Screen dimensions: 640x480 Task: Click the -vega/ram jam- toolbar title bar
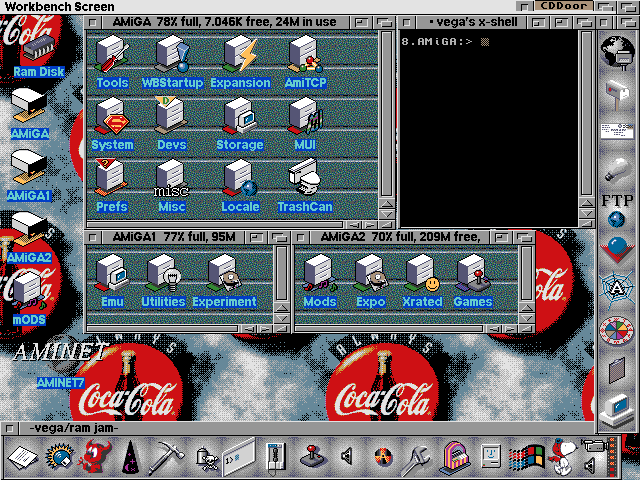click(306, 428)
